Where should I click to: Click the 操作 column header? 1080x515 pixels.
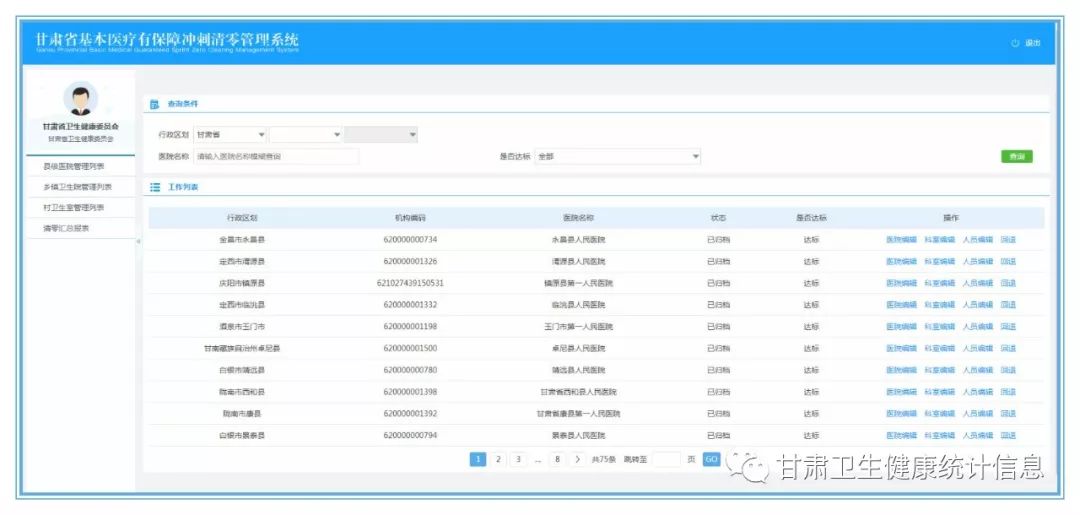click(951, 218)
